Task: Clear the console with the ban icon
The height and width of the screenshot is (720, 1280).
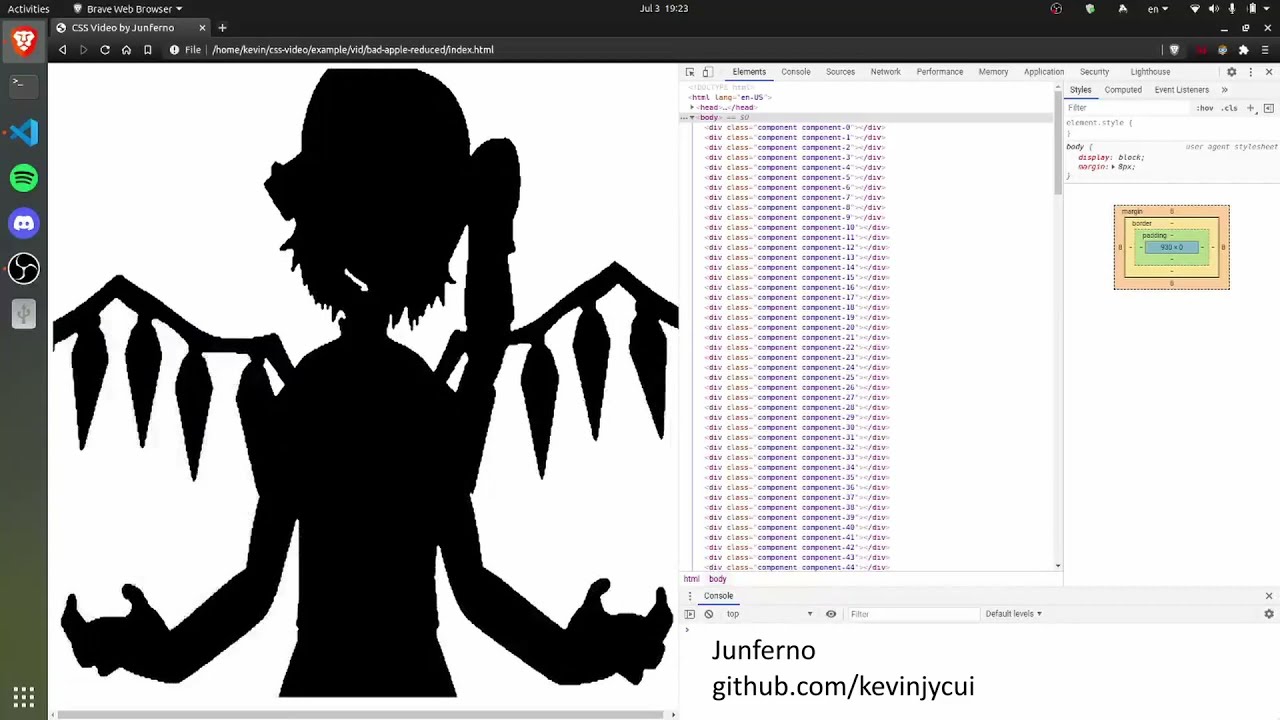Action: [x=708, y=614]
